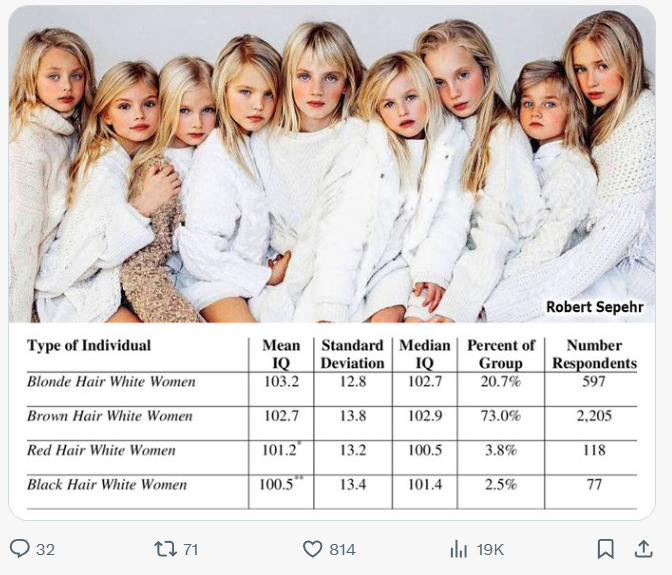Click the 19K views count

tap(490, 549)
